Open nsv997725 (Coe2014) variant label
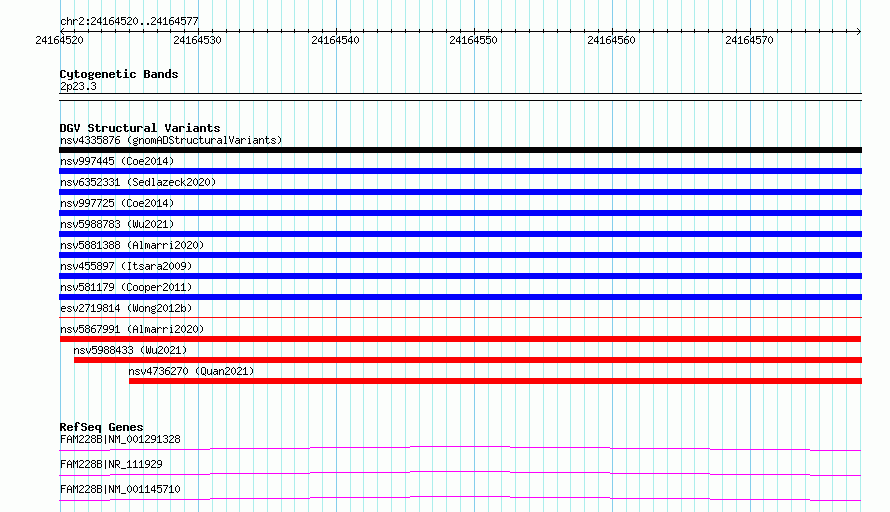 tap(117, 203)
